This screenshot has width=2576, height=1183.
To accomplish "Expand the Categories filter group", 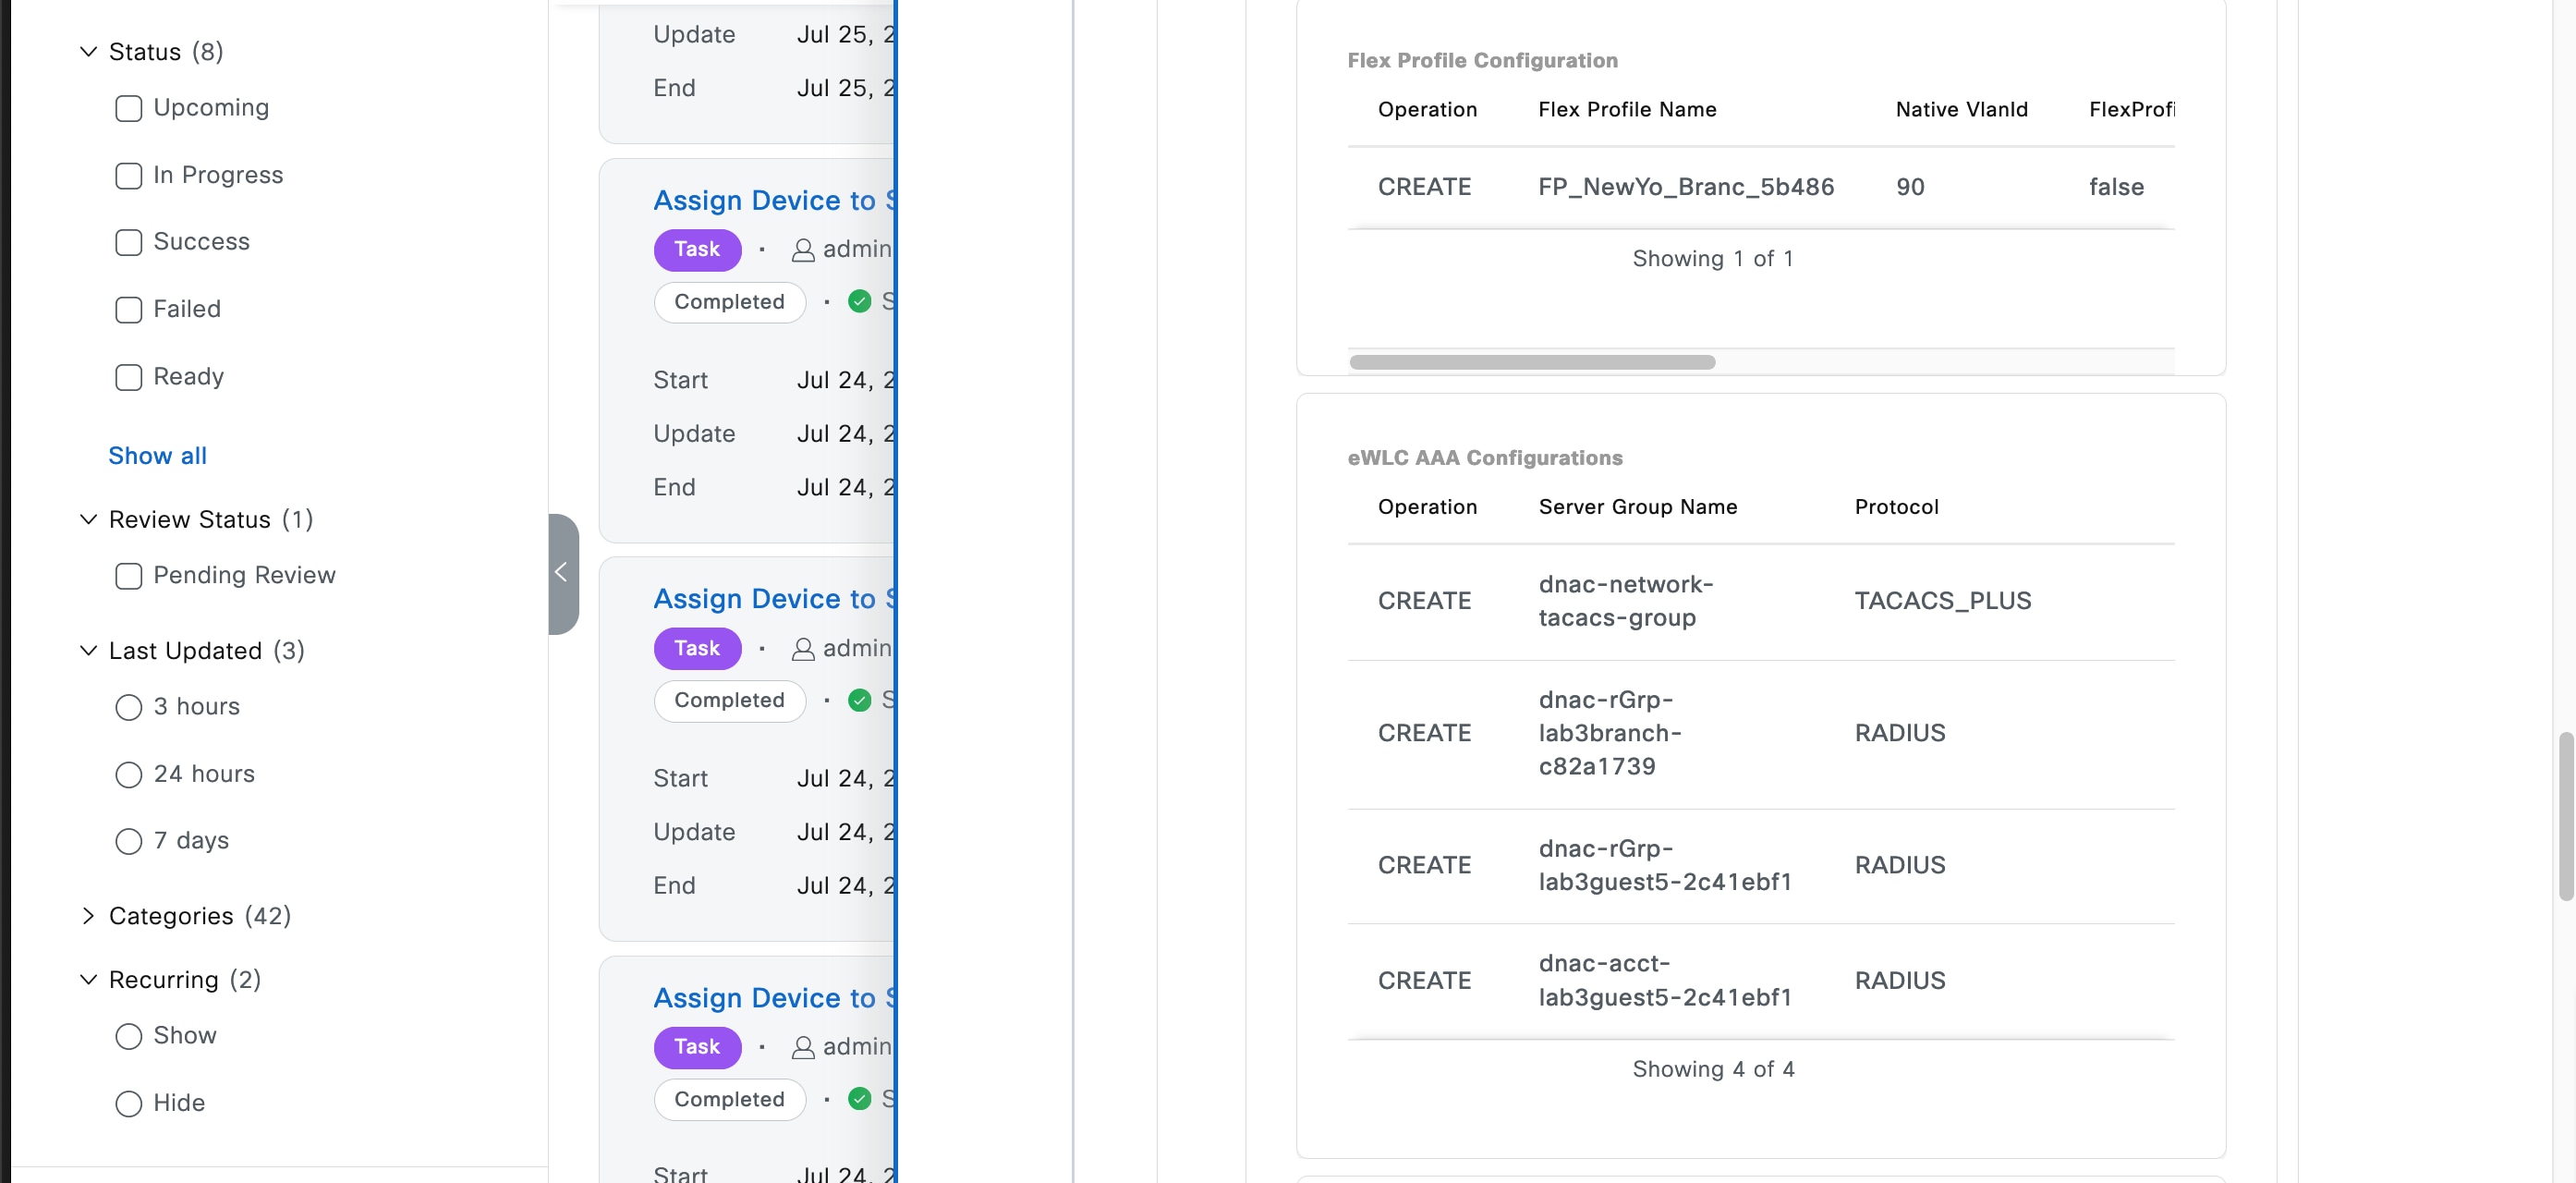I will (89, 916).
